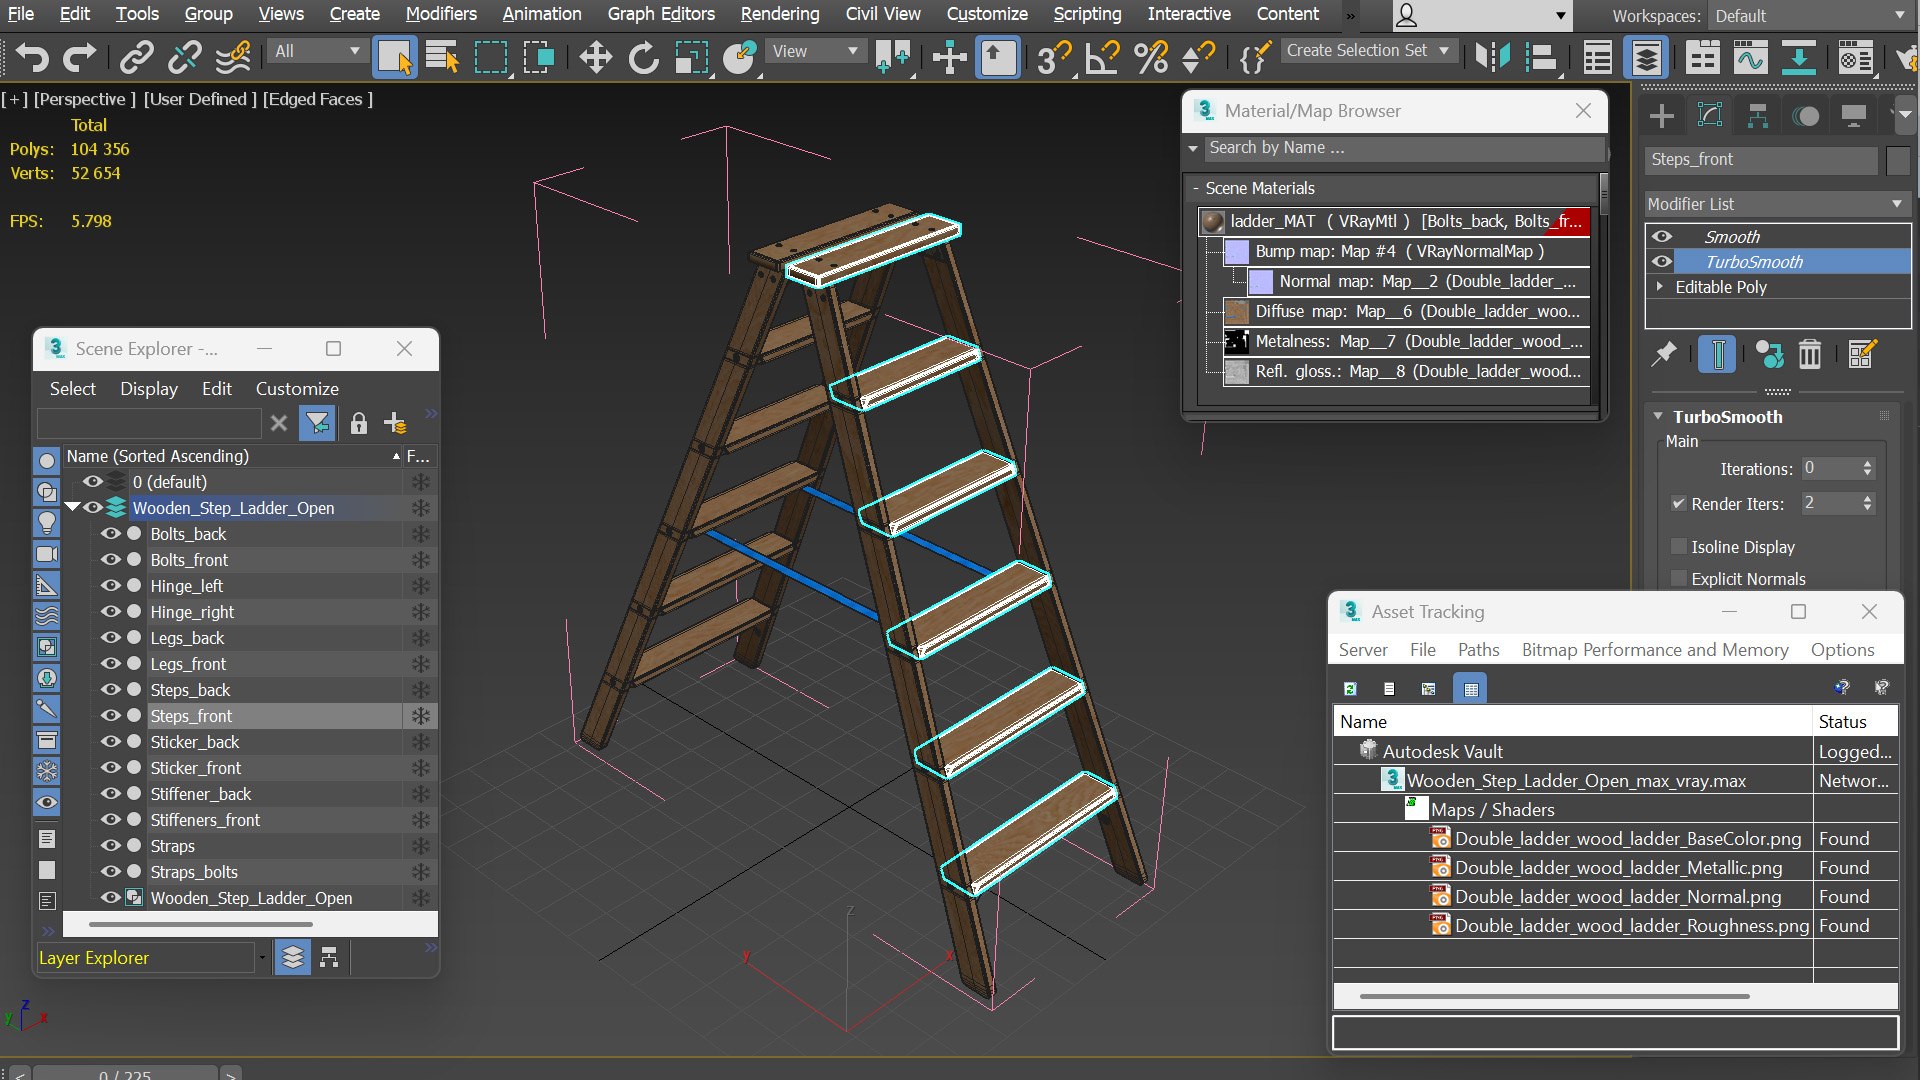
Task: Activate the Select and Link tool
Action: pyautogui.click(x=136, y=57)
